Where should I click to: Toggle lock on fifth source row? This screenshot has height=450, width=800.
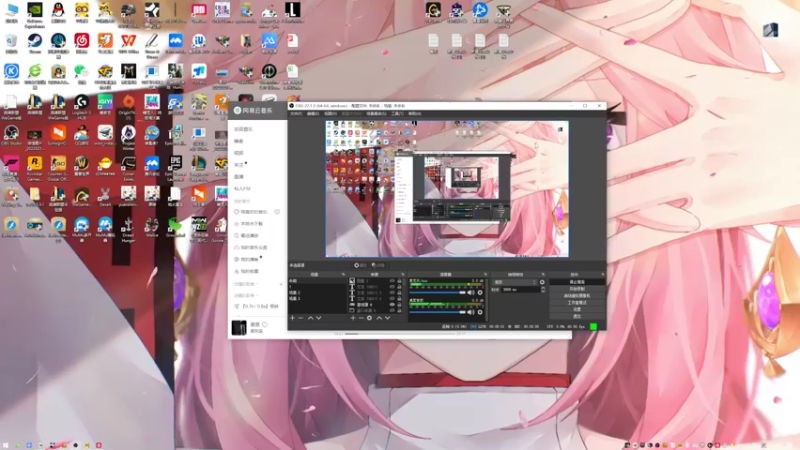pos(399,304)
